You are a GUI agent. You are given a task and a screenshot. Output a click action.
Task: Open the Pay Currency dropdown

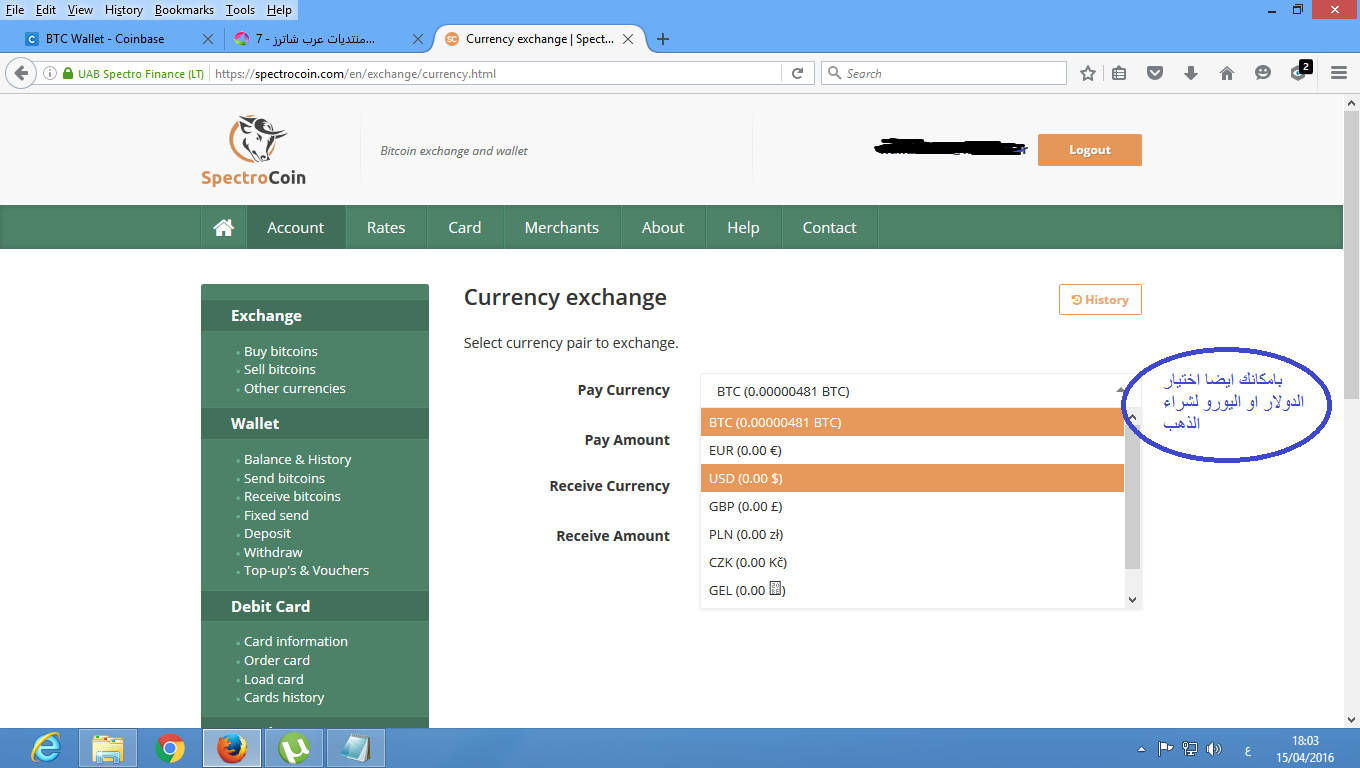point(920,391)
